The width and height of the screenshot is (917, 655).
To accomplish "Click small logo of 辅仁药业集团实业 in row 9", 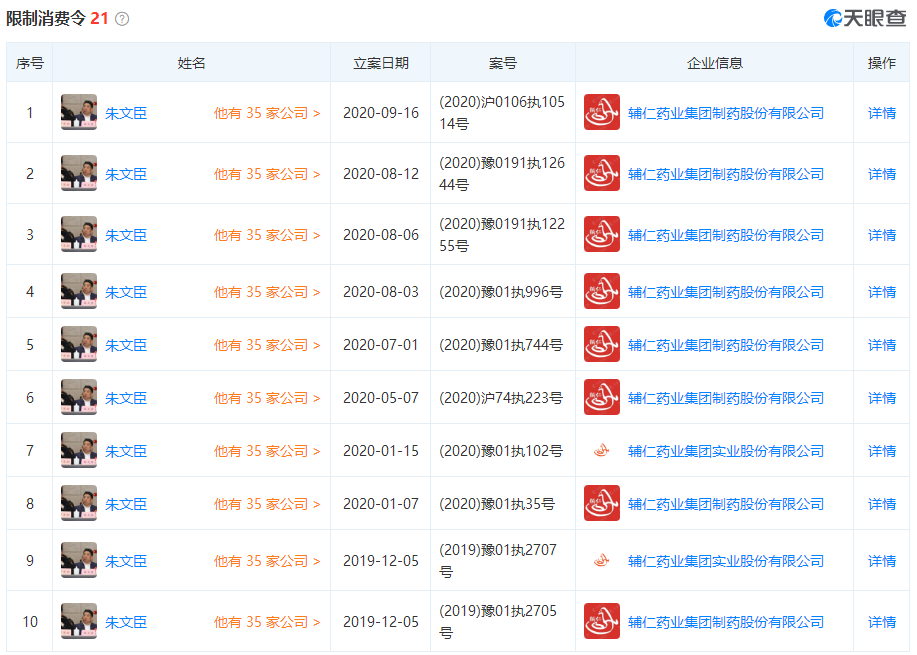I will [x=602, y=561].
